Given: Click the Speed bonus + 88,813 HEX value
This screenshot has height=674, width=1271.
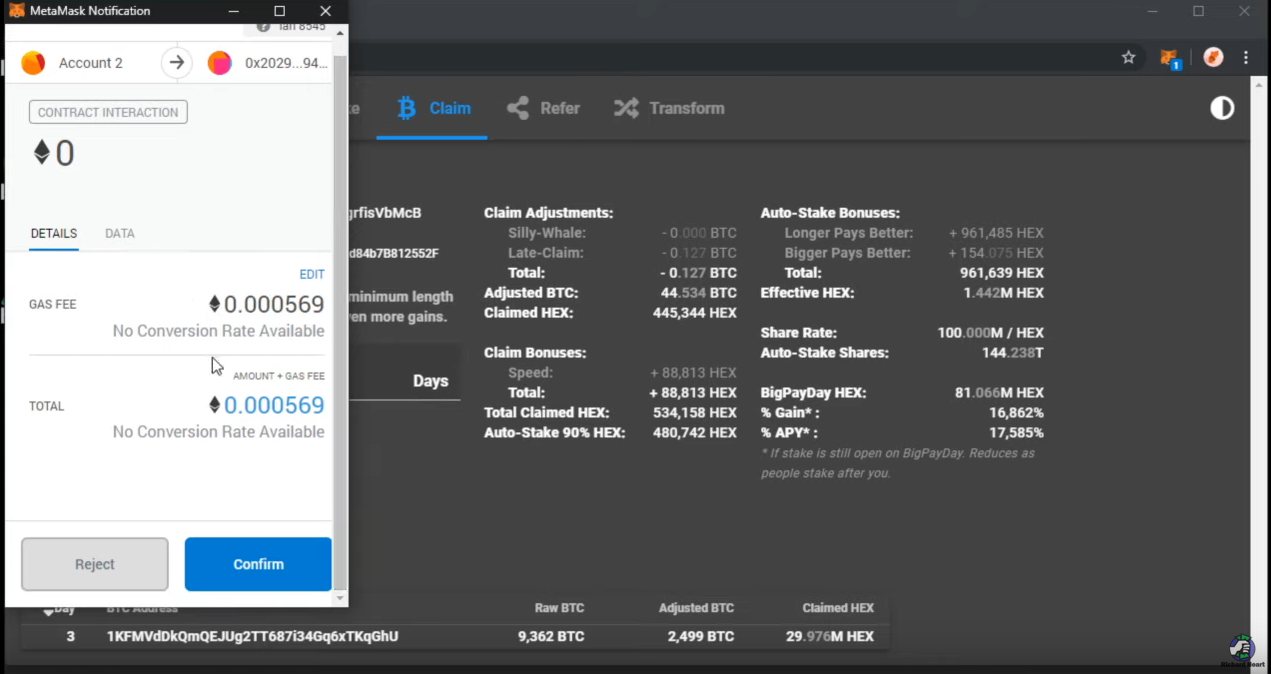Looking at the screenshot, I should click(693, 373).
